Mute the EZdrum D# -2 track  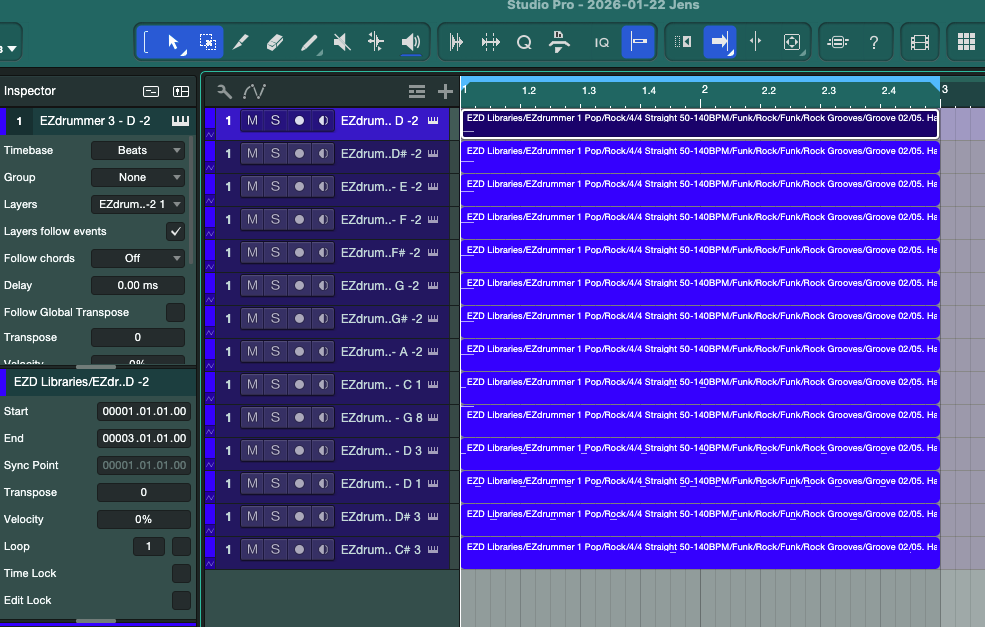pos(252,154)
